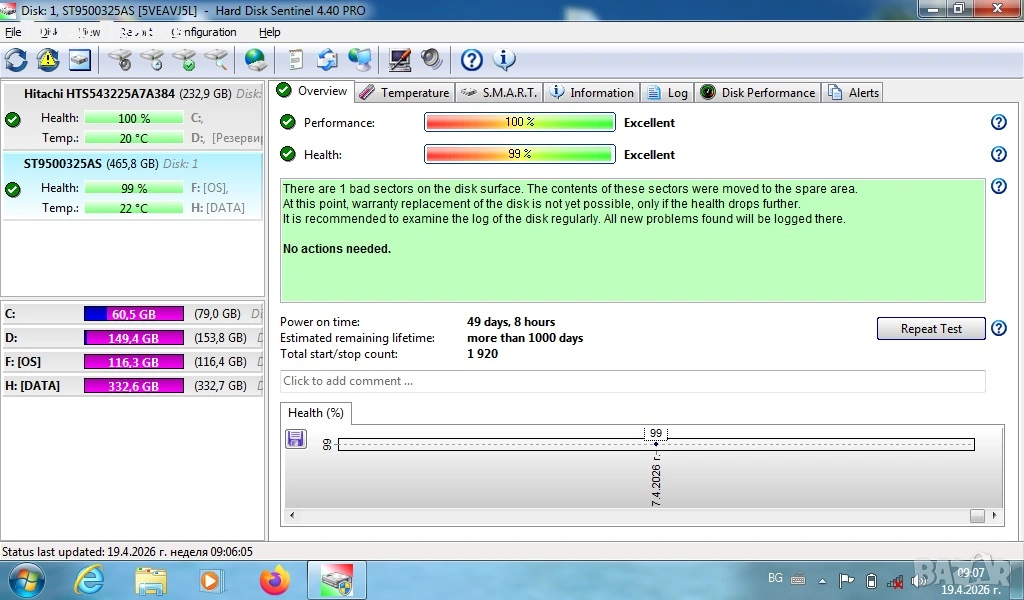Screen dimensions: 1024x600
Task: Click the graph scrollbar left arrow
Action: (x=293, y=516)
